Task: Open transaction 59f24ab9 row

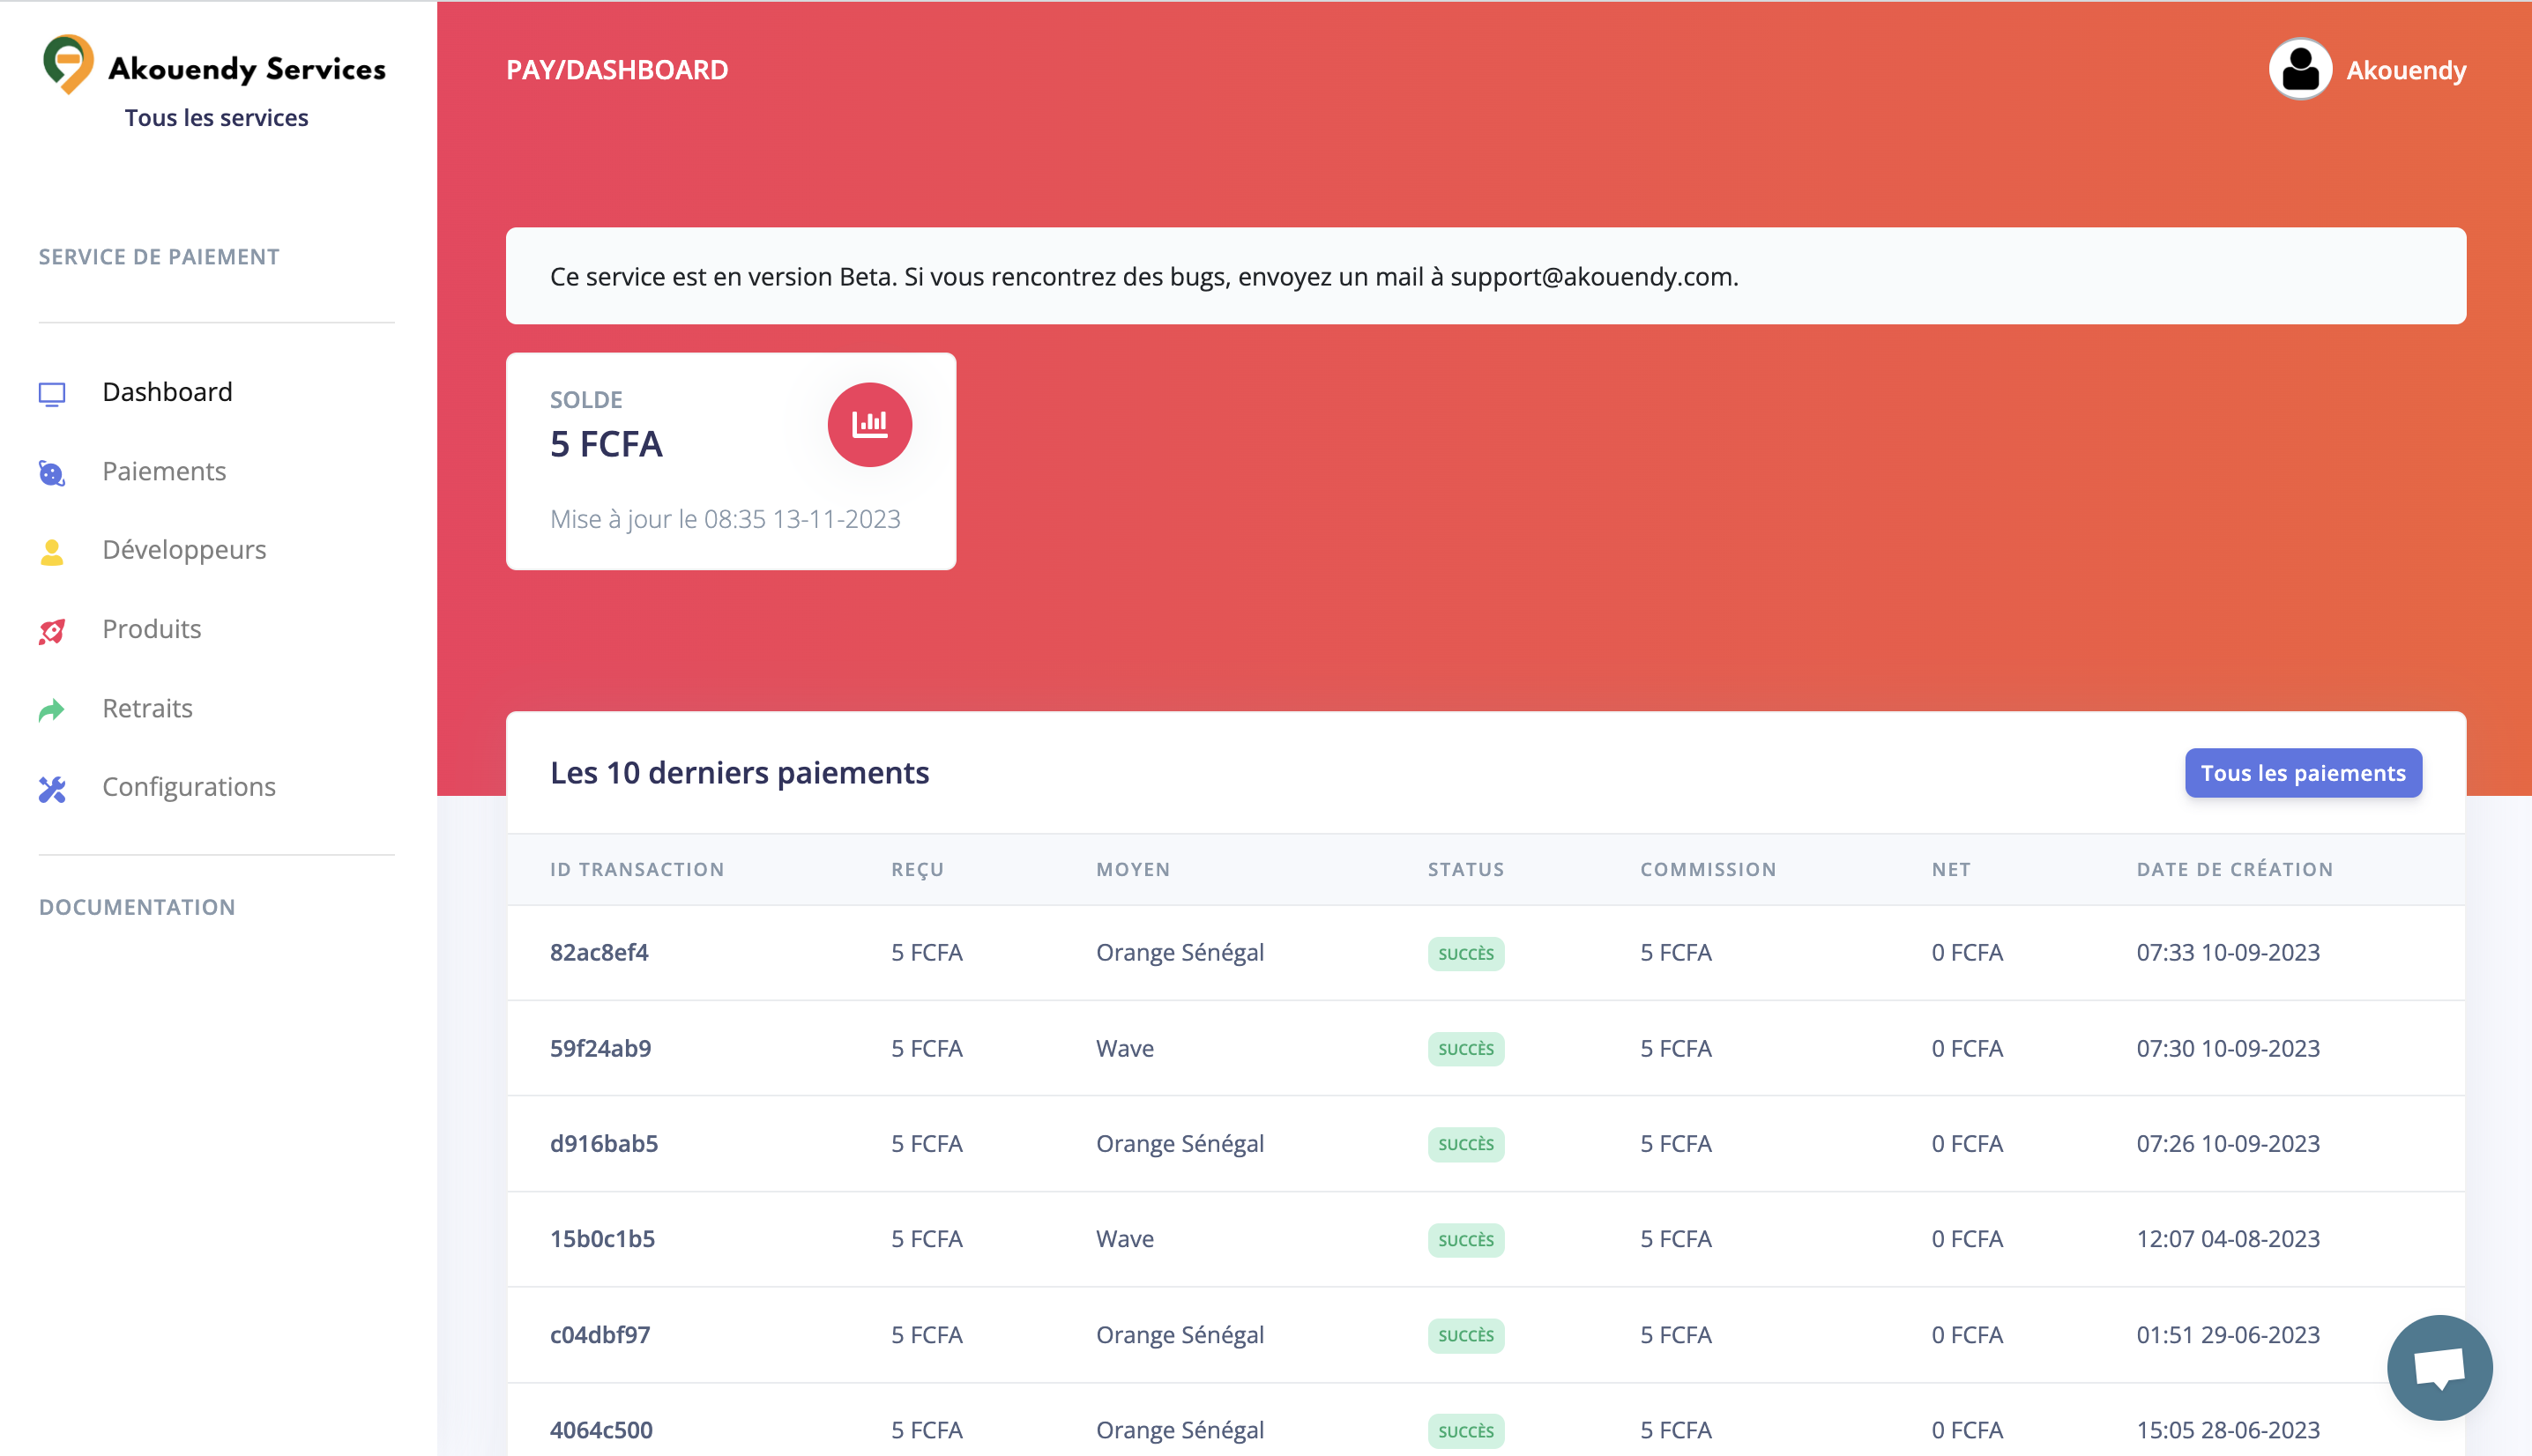Action: [x=600, y=1048]
